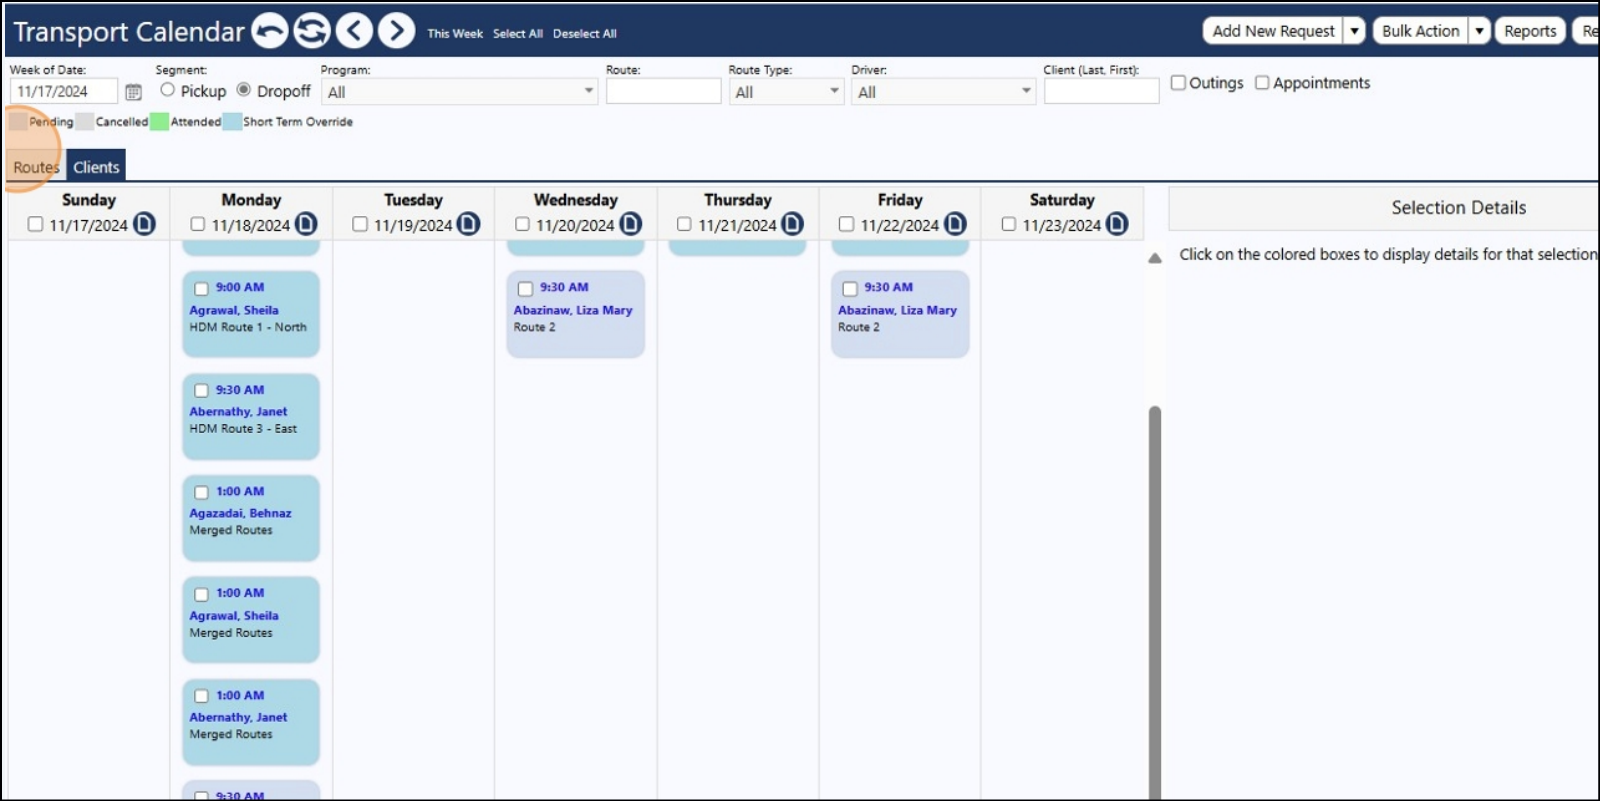Tick the 1:00 AM Agazadai, Behnaz trip checkbox

pyautogui.click(x=201, y=493)
